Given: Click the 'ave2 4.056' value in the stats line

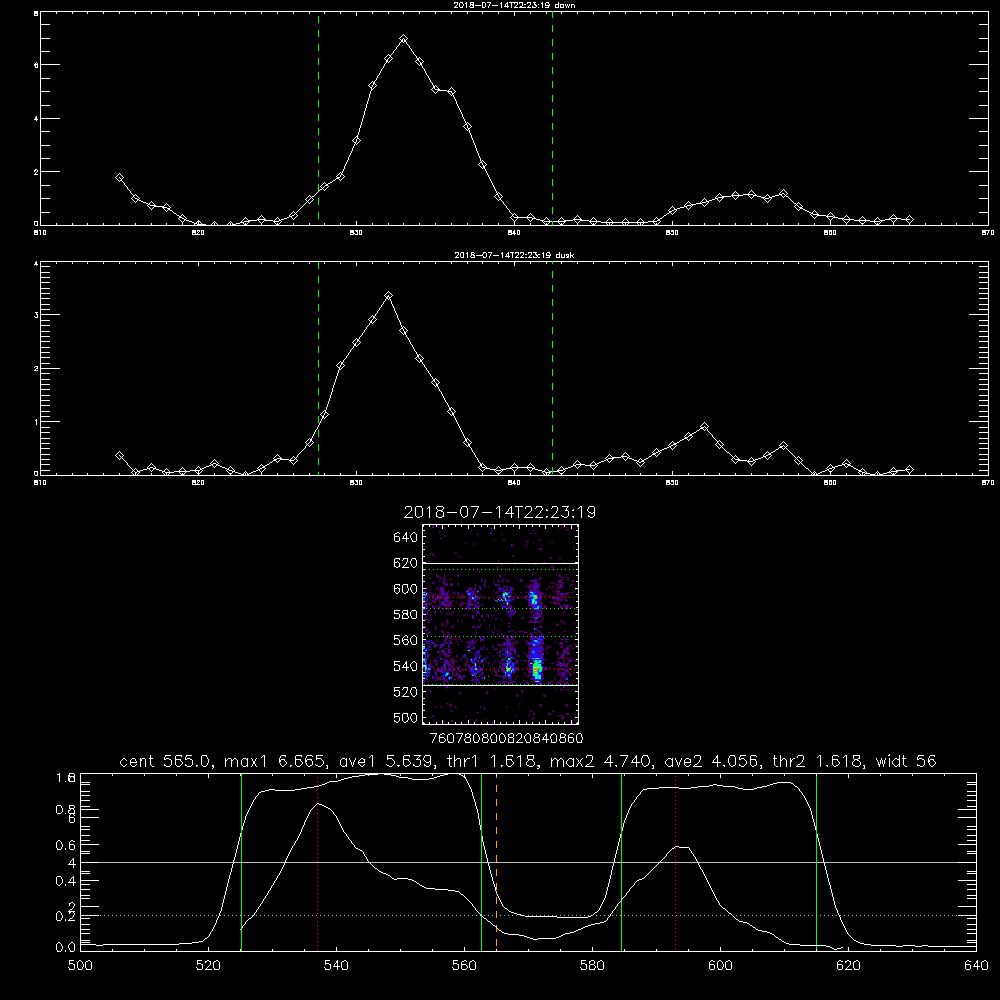Looking at the screenshot, I should 710,761.
